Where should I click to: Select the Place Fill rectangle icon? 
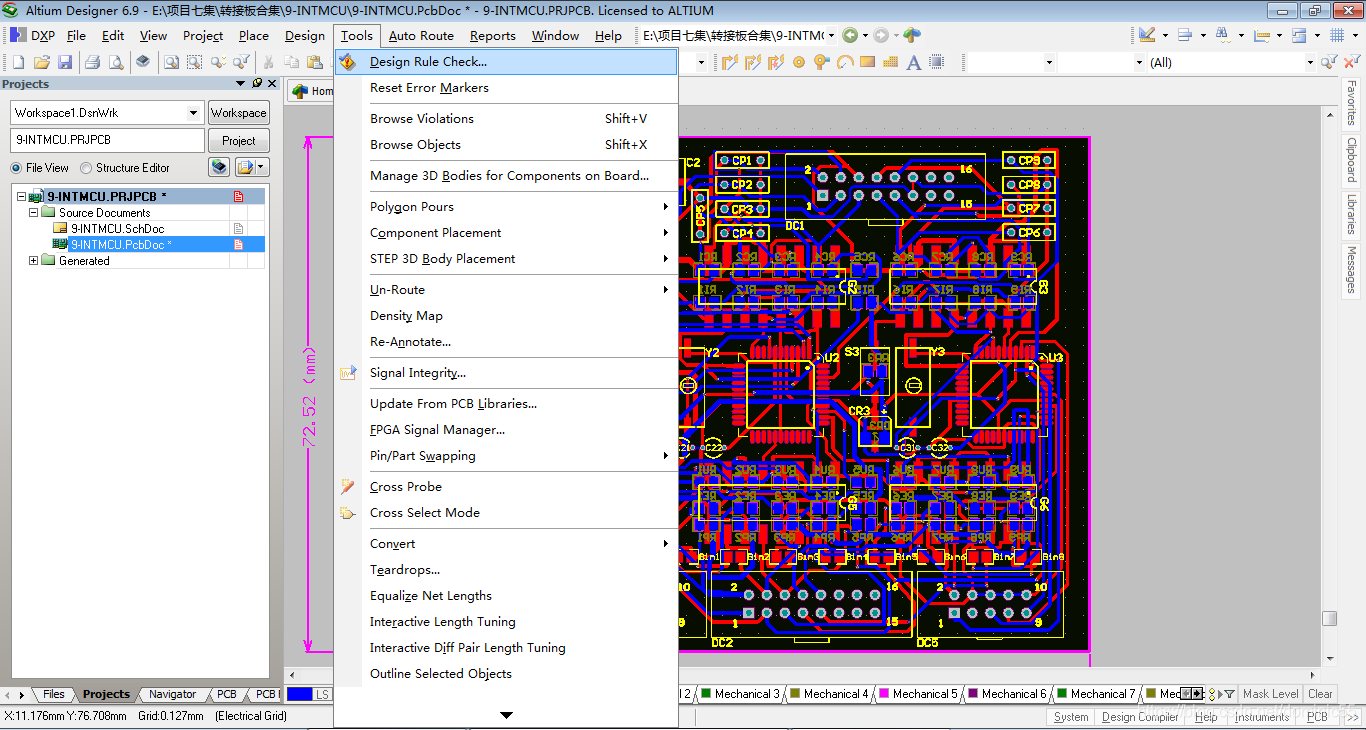867,62
